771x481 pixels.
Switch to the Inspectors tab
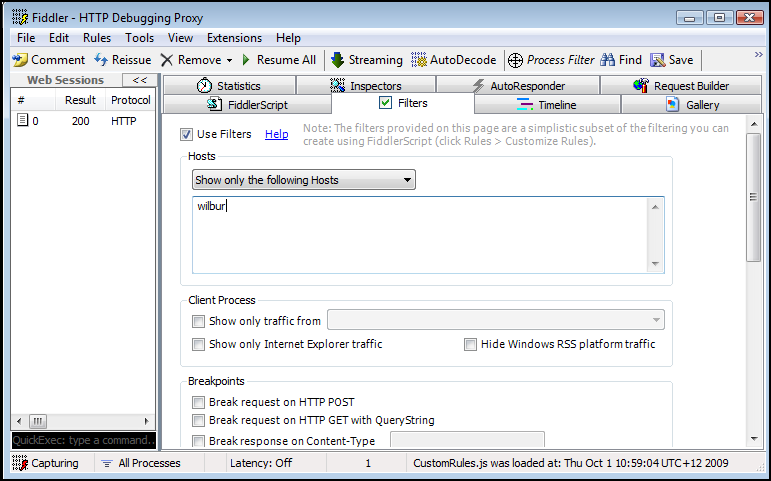pyautogui.click(x=366, y=86)
